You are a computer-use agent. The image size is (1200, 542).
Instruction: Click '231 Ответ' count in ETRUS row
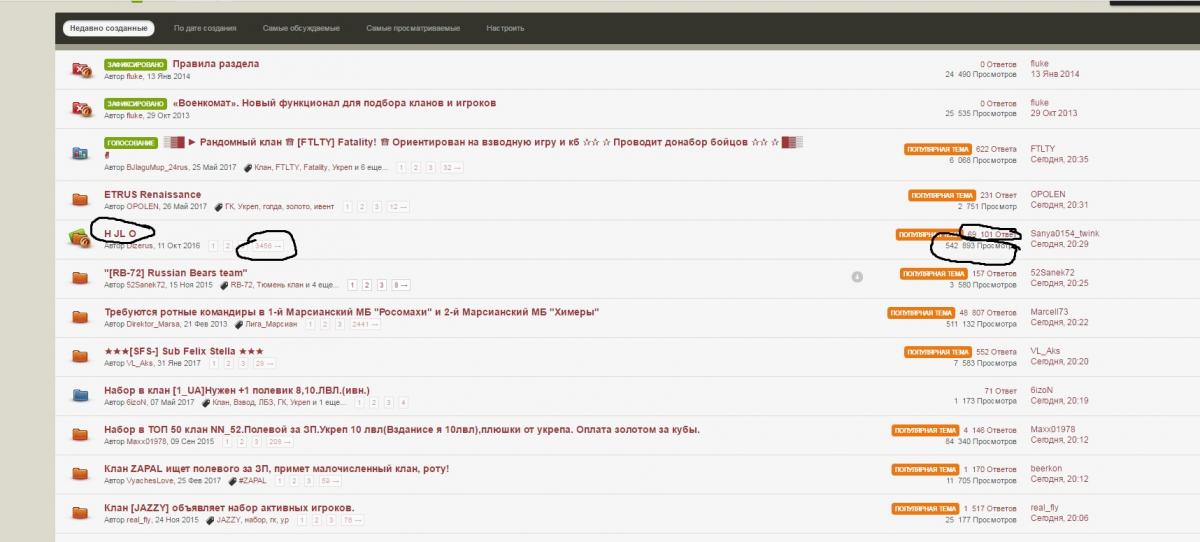tap(997, 195)
